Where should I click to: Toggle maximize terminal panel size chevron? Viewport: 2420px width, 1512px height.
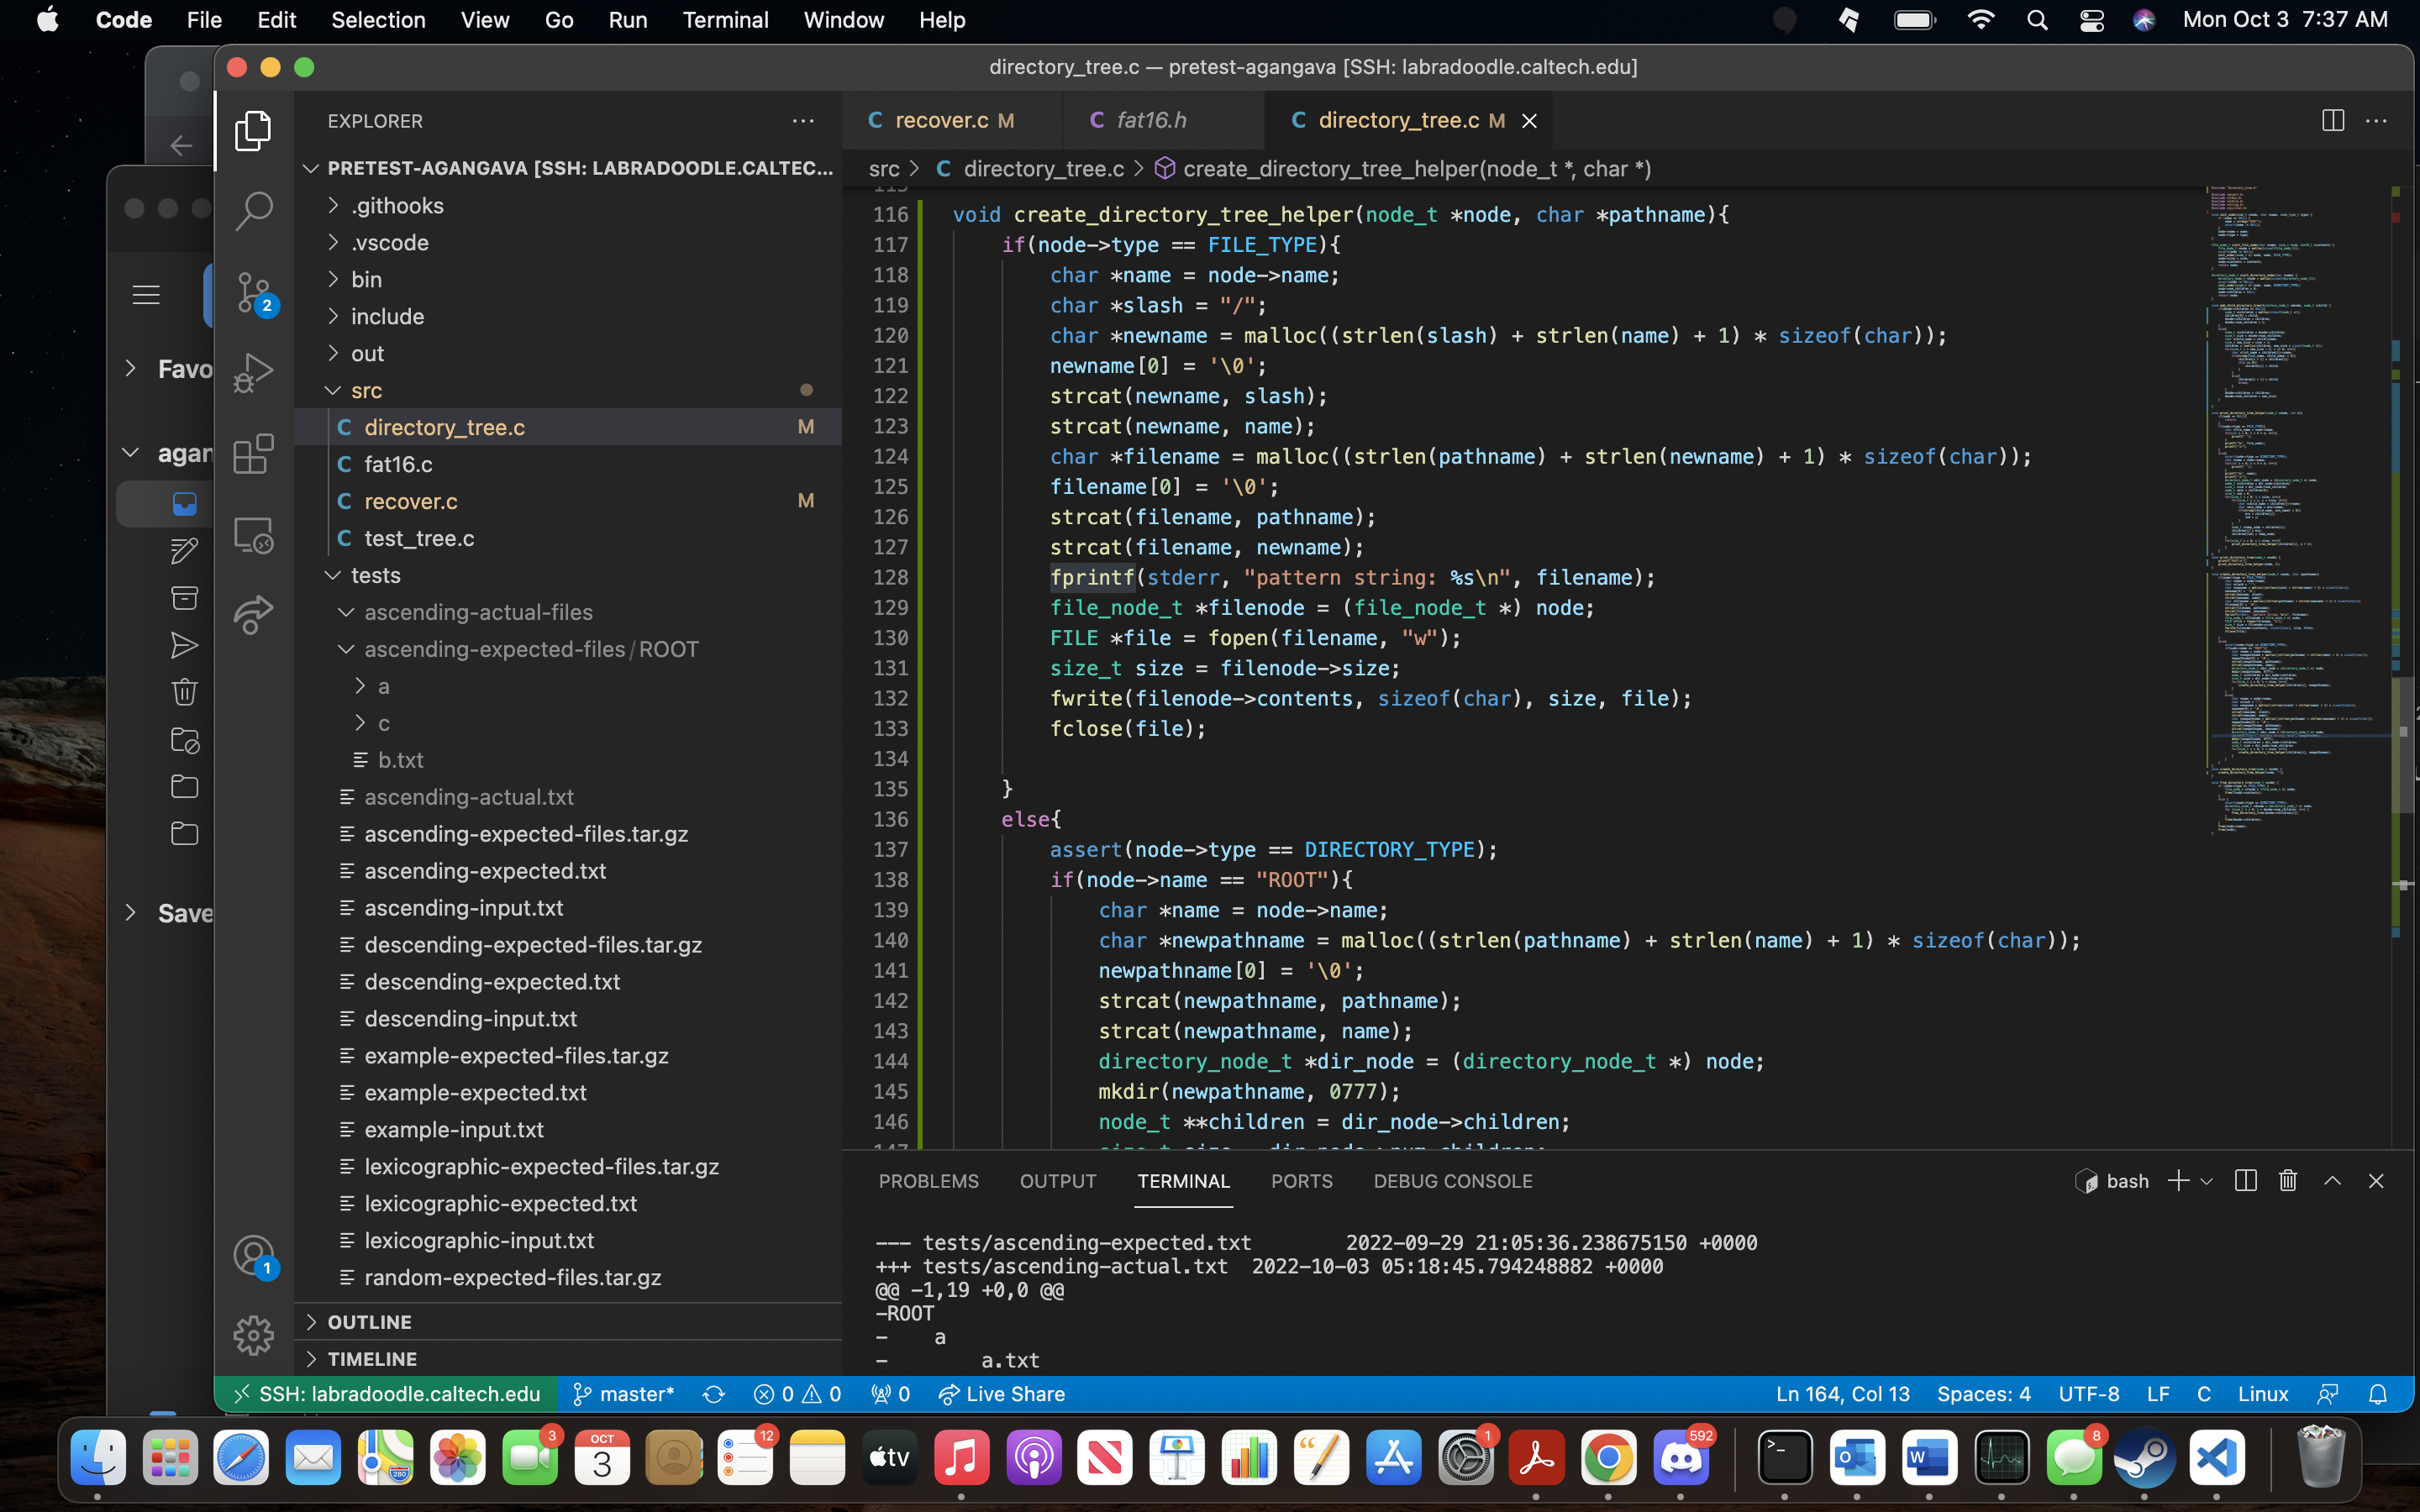point(2332,1181)
